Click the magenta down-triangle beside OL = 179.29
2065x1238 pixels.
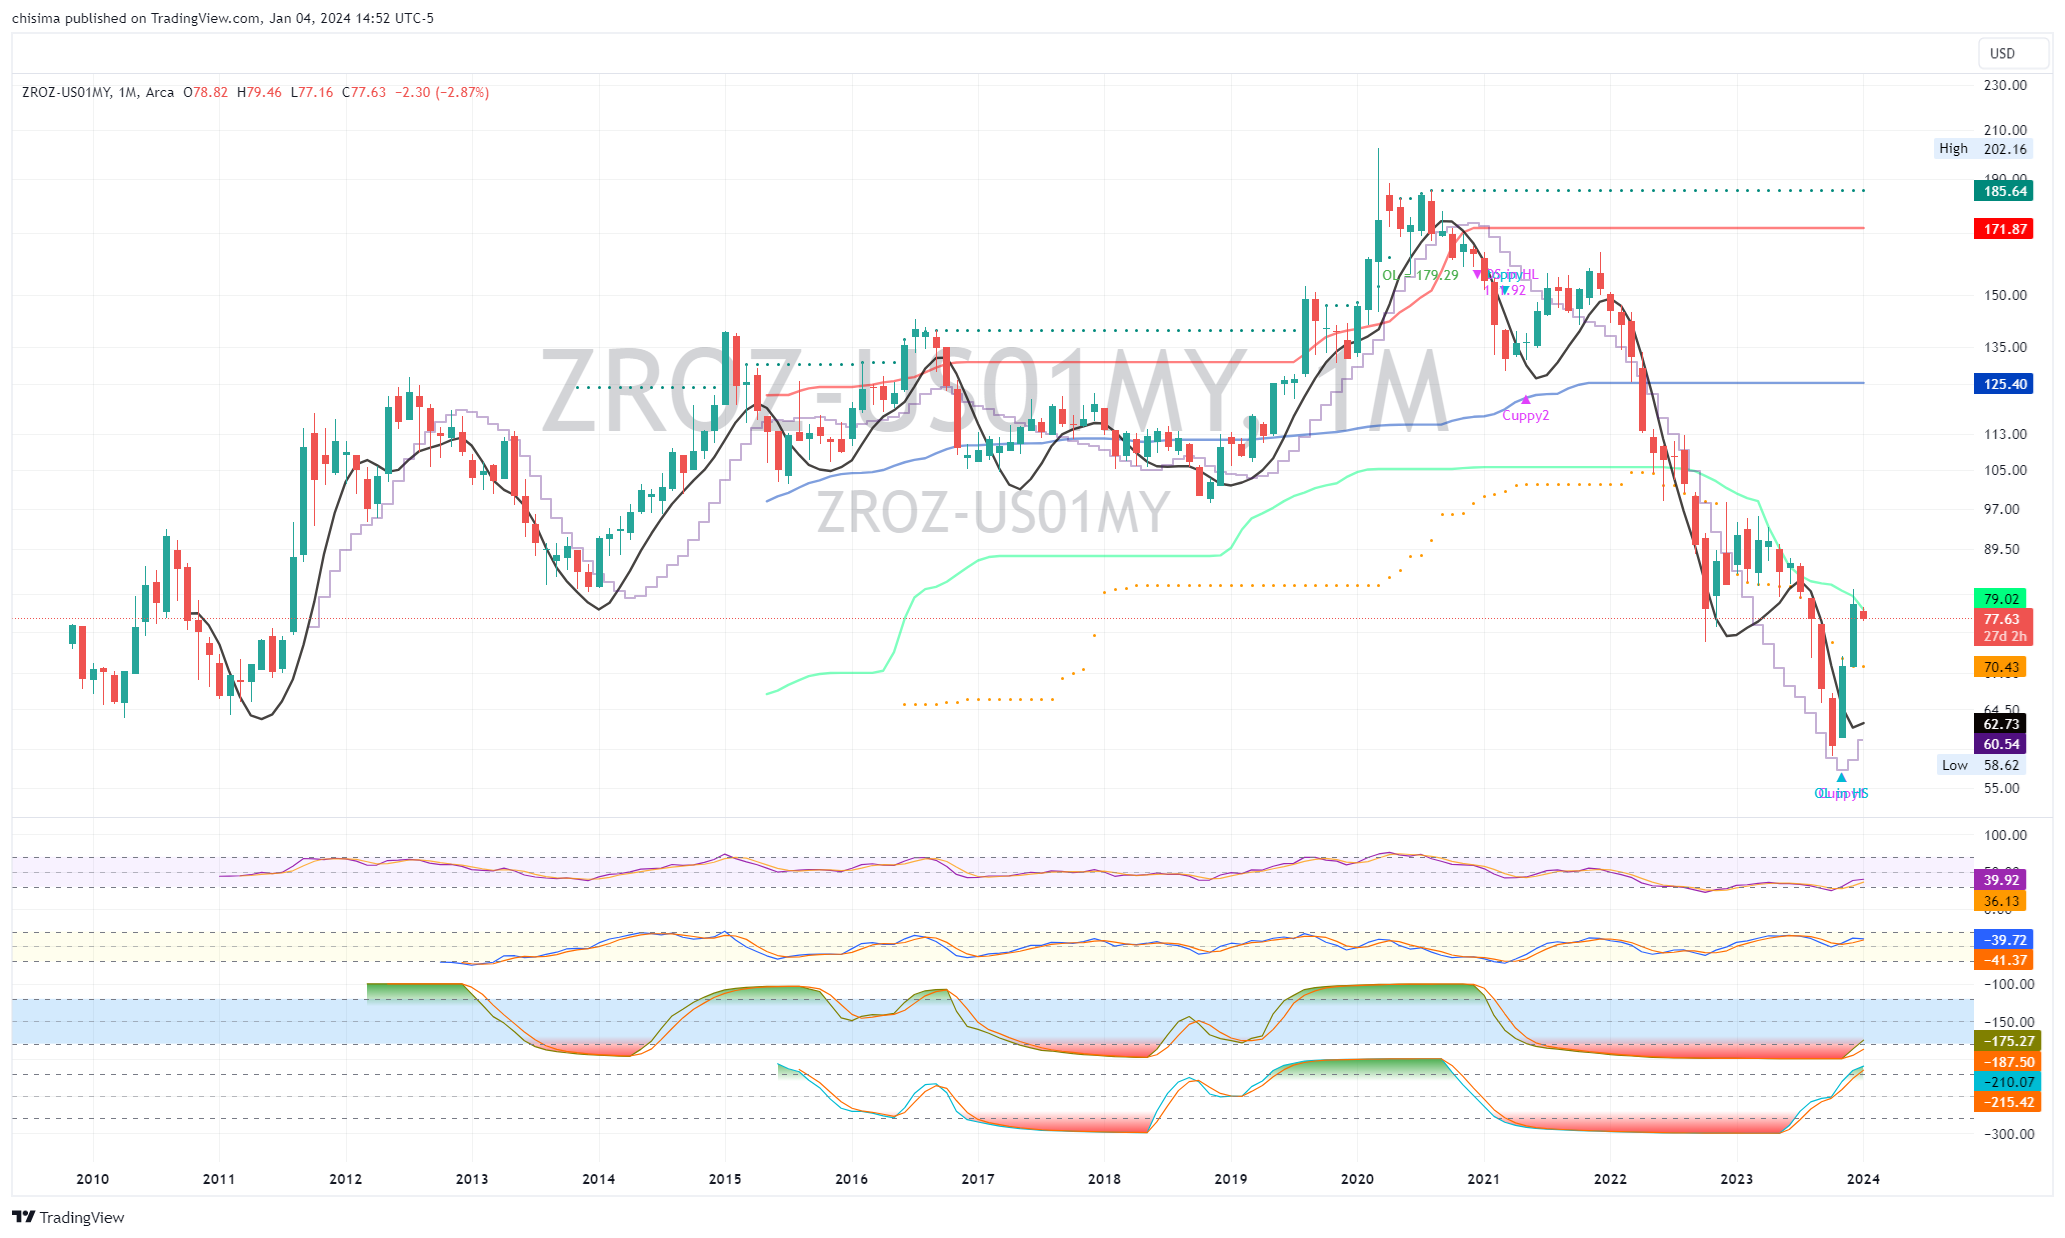point(1478,274)
